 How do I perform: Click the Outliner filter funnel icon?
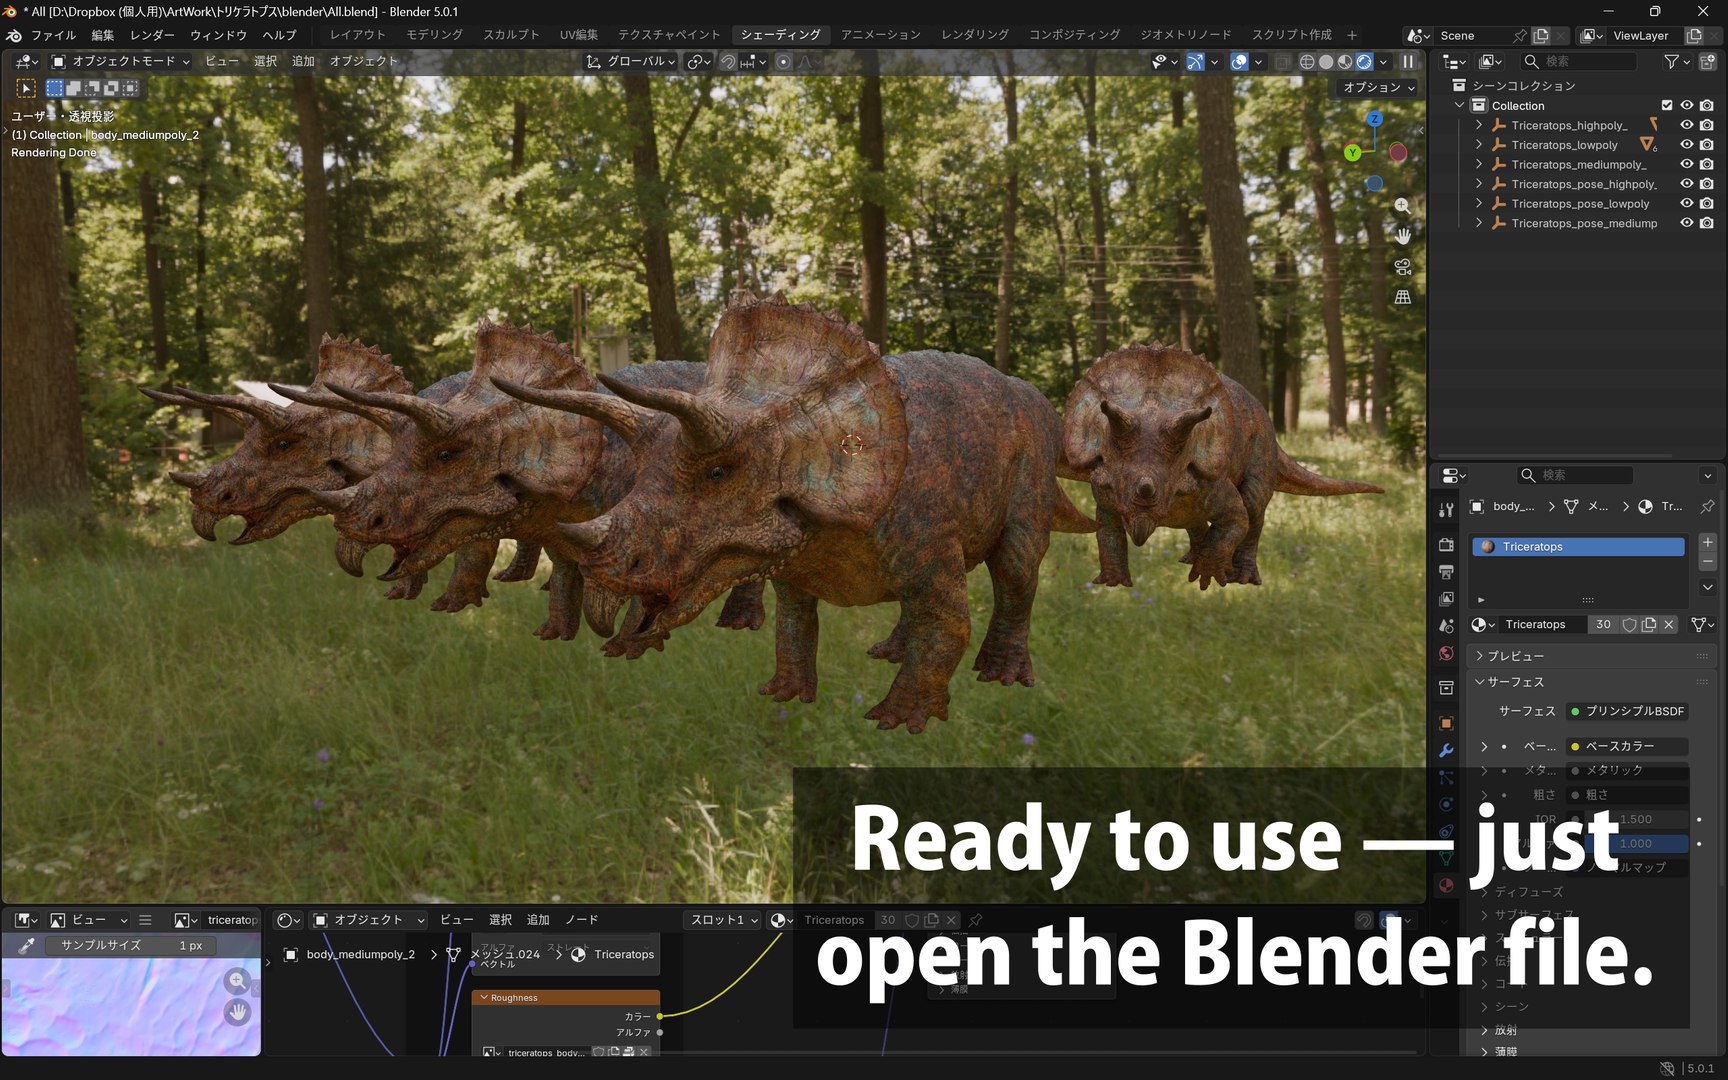(1671, 62)
